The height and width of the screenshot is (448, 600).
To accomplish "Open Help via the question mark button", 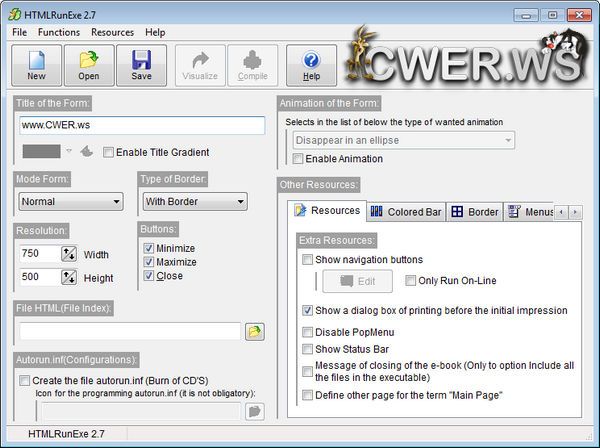I will 311,65.
